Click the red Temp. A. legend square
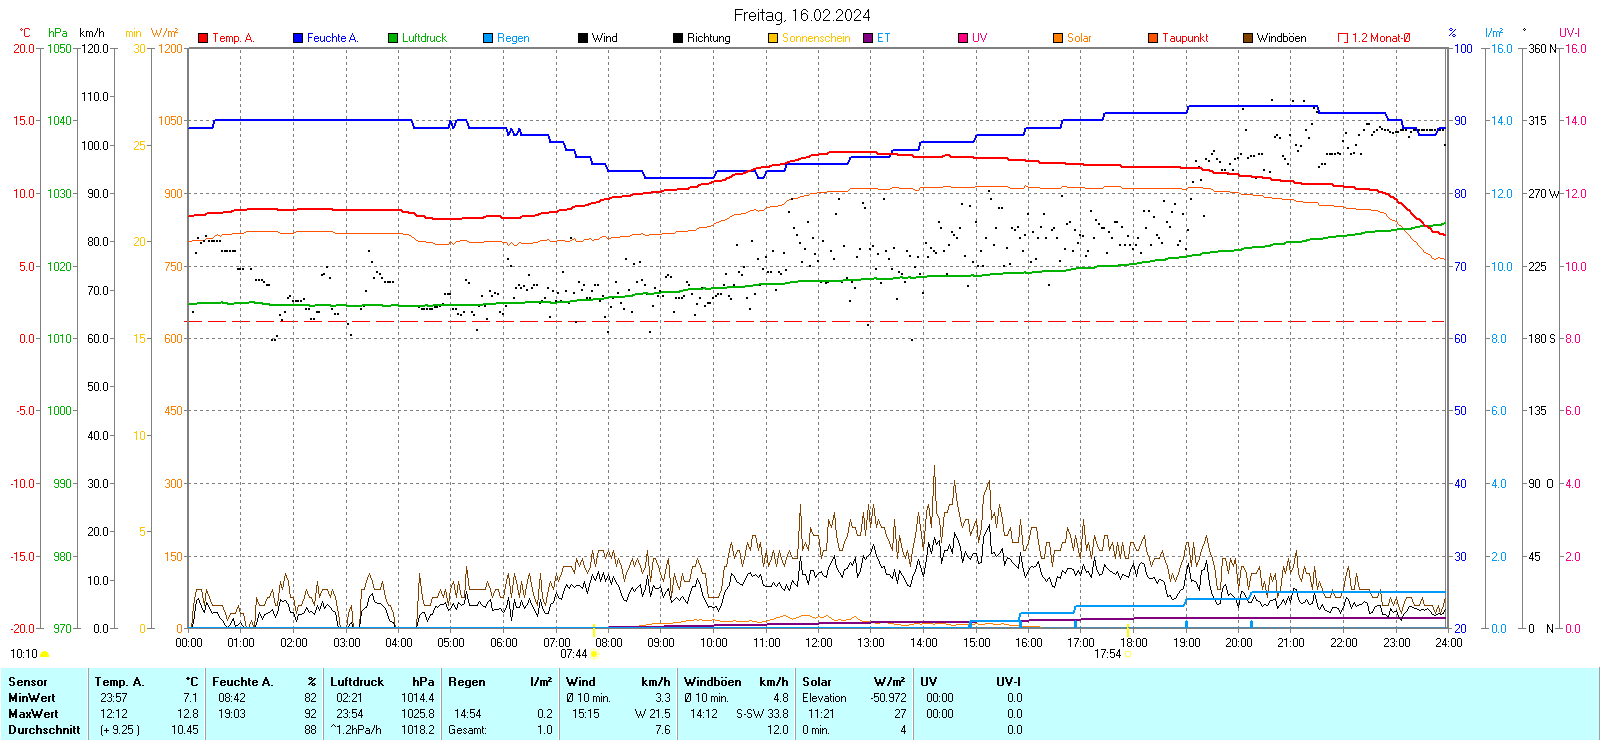 203,38
